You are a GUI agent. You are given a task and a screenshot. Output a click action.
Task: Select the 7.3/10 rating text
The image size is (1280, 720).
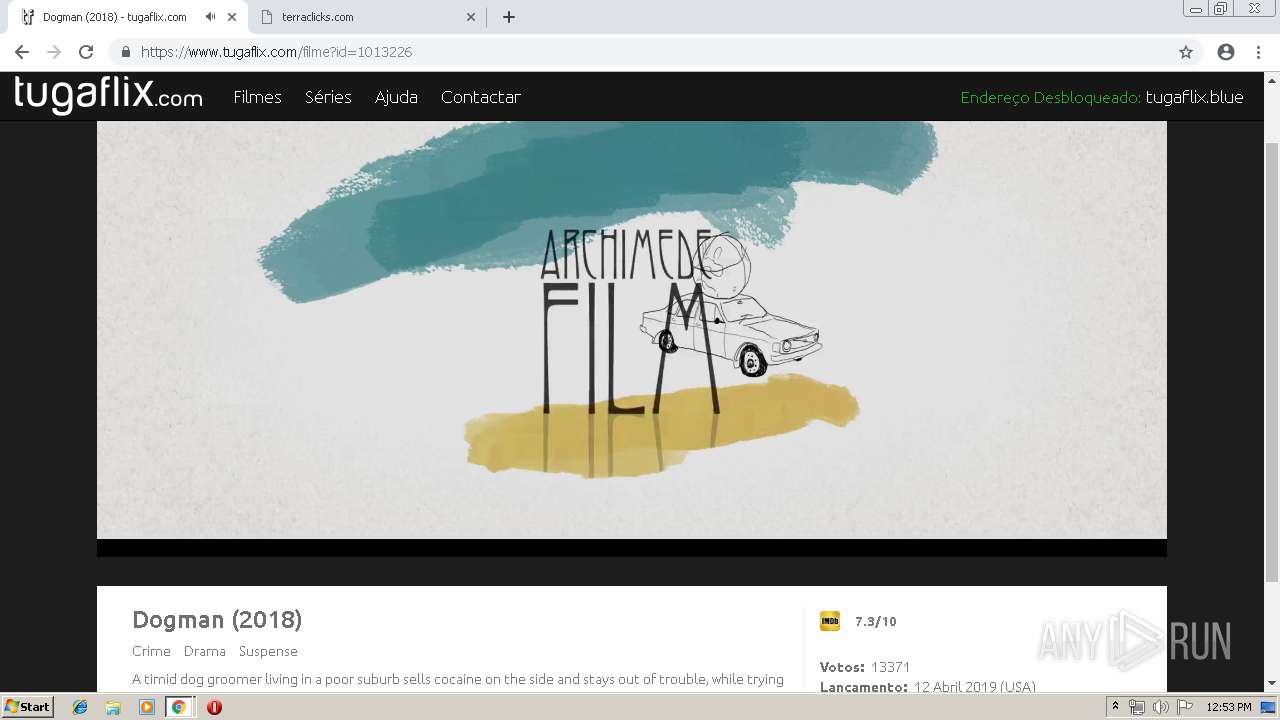click(876, 621)
